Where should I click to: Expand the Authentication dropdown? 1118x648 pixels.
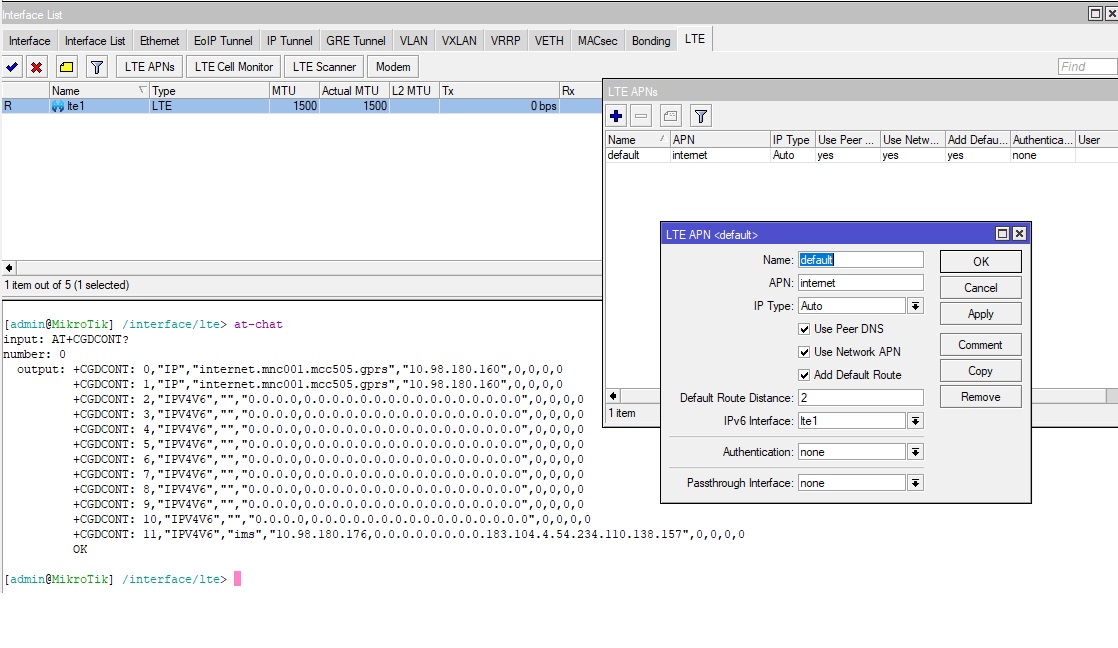pyautogui.click(x=916, y=451)
